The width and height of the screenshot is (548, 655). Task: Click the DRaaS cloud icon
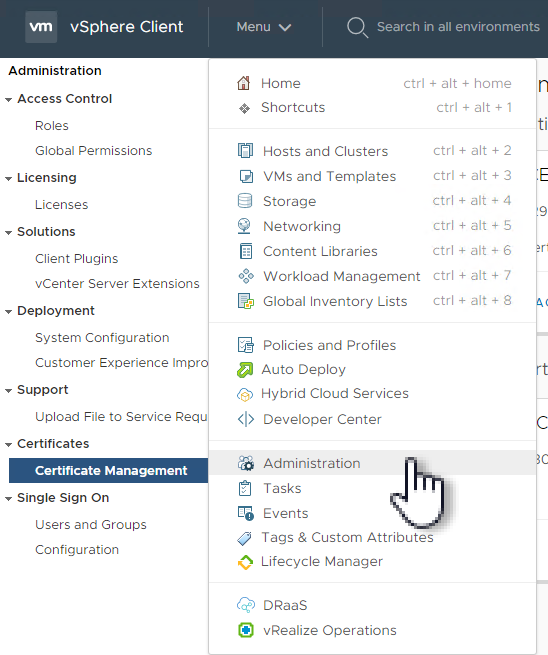tap(246, 605)
